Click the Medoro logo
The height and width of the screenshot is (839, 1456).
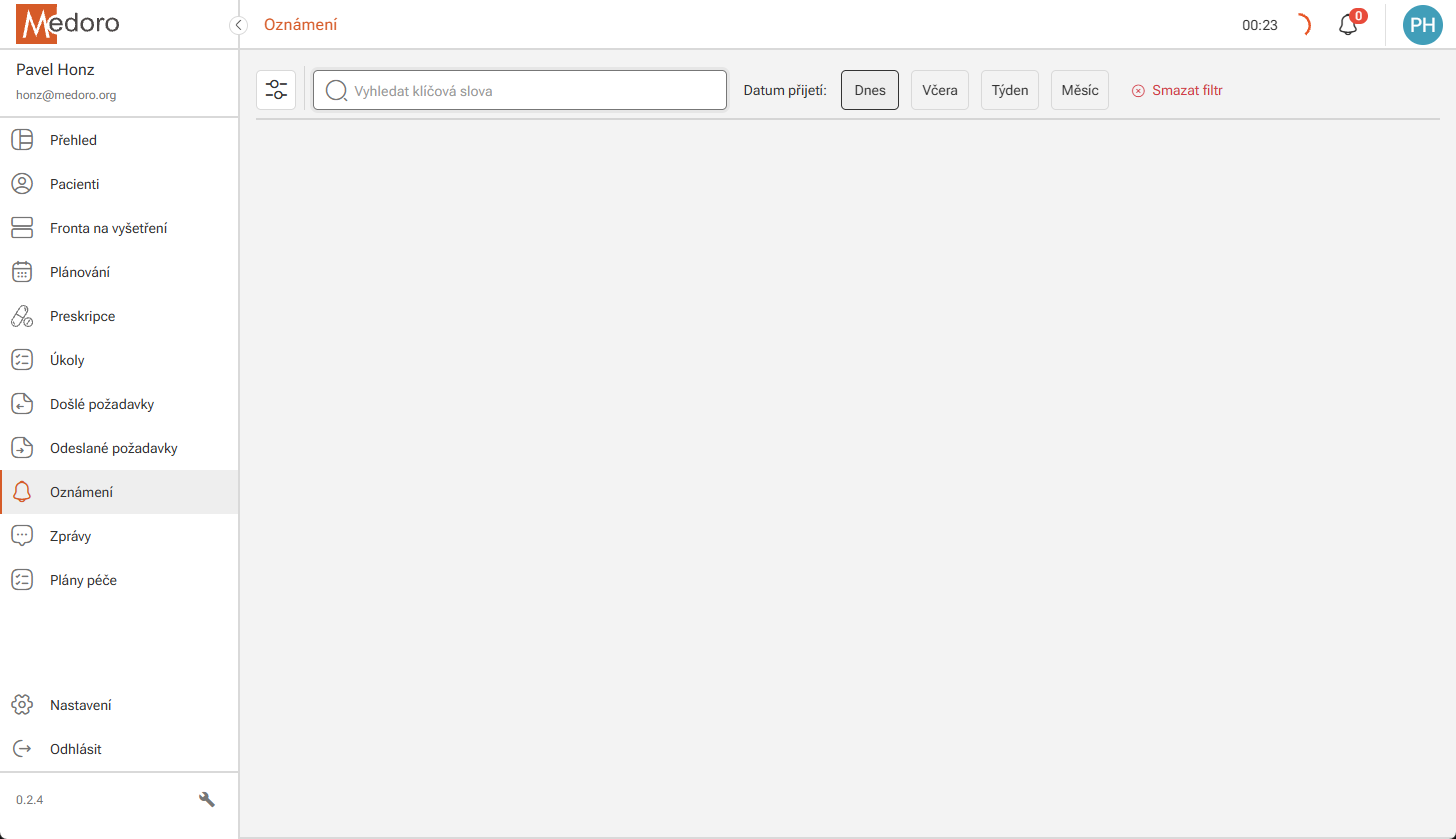click(x=67, y=24)
